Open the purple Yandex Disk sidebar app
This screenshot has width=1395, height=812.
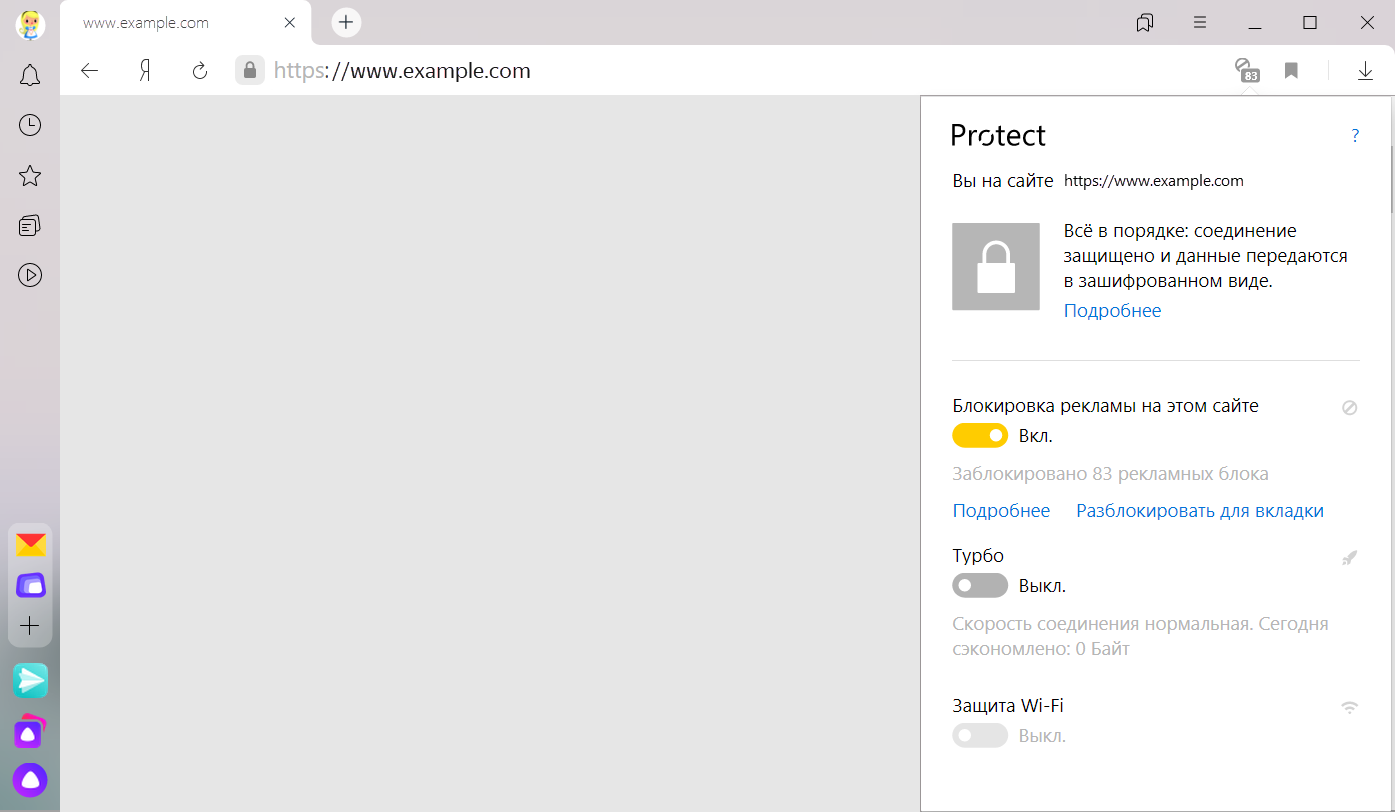[31, 585]
